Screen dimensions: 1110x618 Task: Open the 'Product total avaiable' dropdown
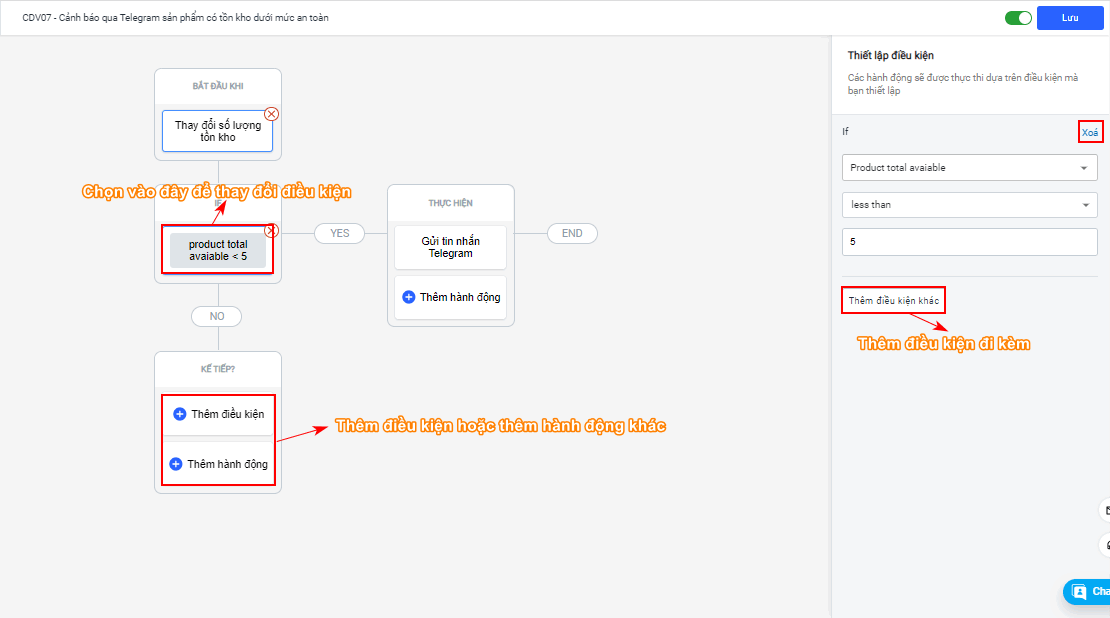click(x=969, y=168)
